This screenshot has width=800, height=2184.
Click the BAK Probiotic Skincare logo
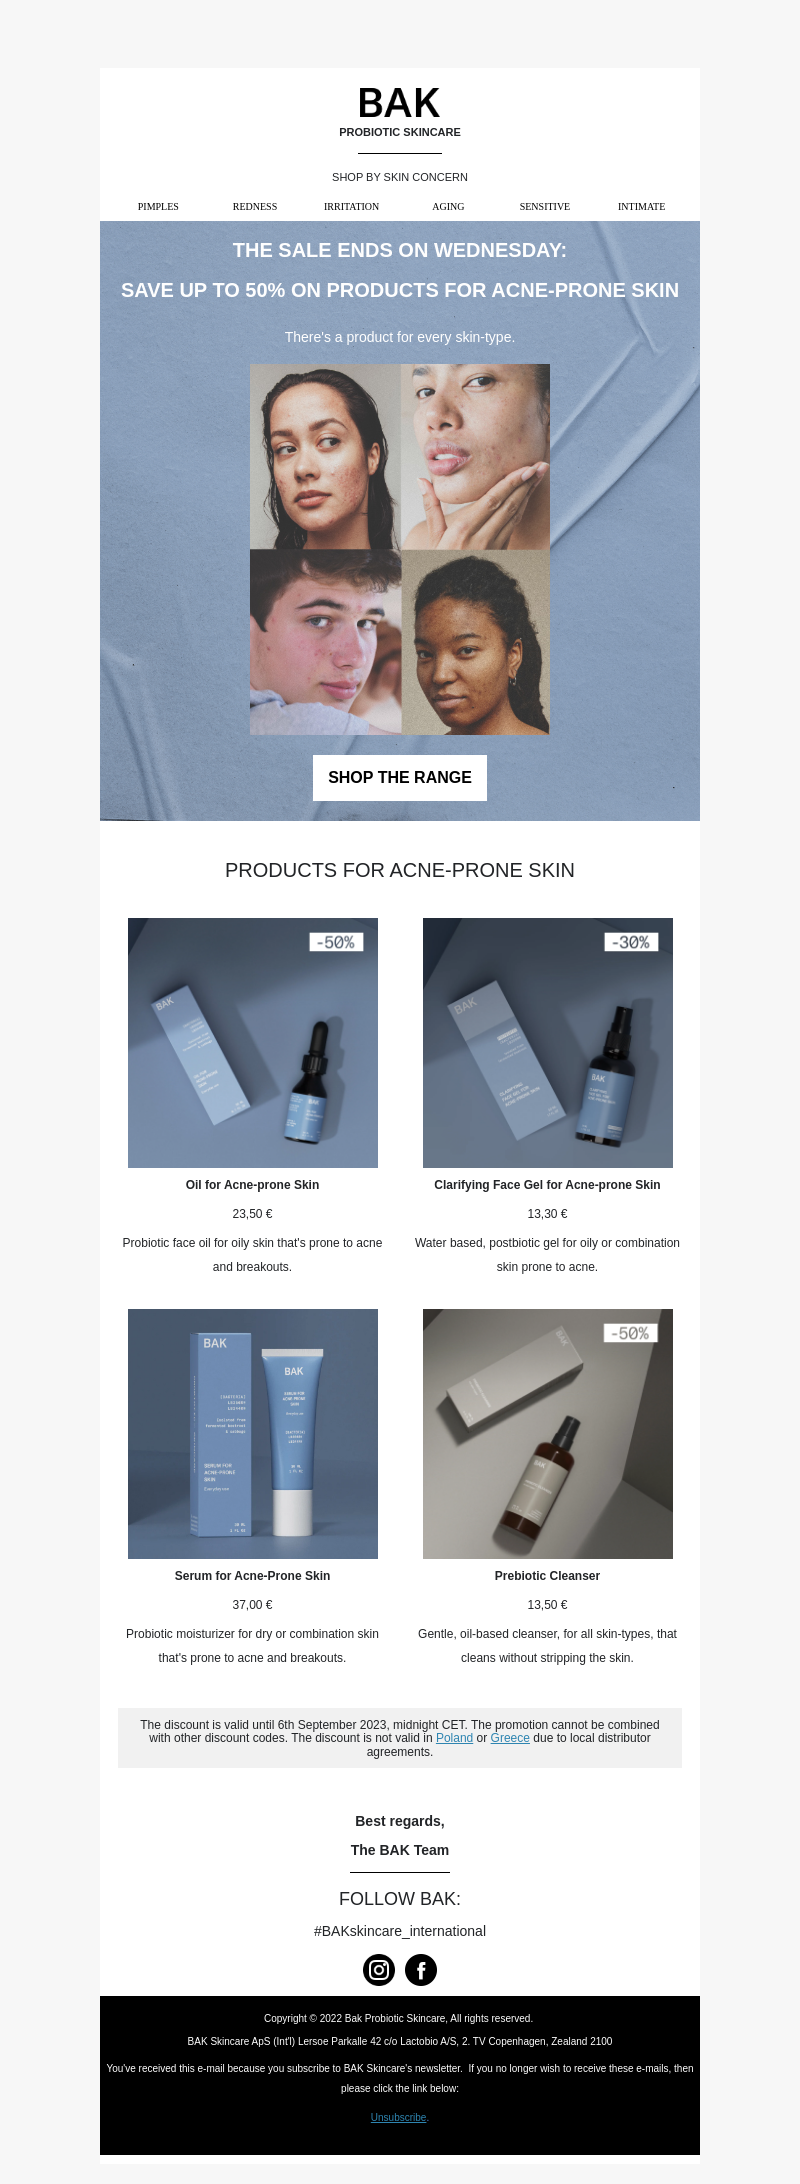(400, 111)
